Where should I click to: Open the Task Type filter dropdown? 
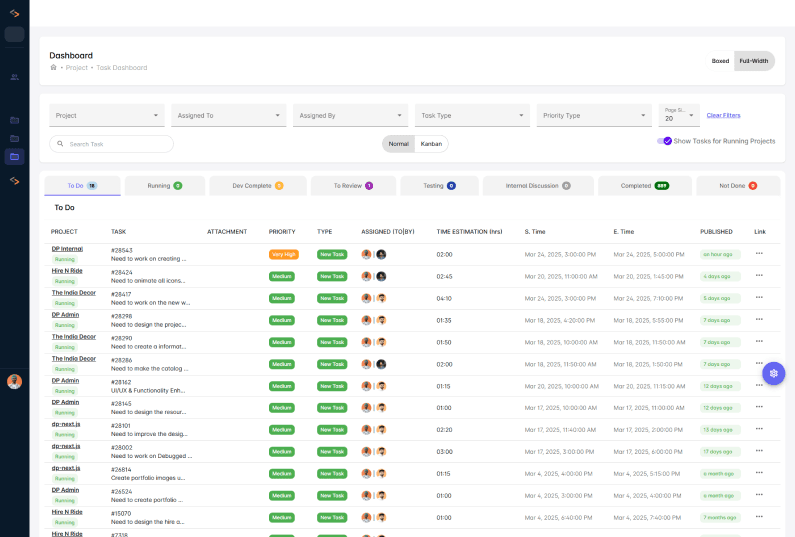[x=472, y=116]
